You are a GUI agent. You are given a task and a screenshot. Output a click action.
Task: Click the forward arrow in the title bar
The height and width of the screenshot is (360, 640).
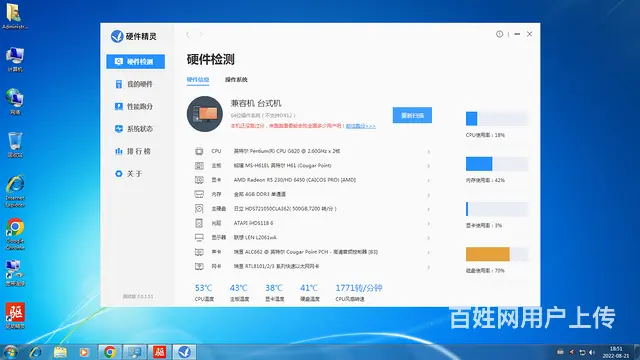(x=200, y=35)
